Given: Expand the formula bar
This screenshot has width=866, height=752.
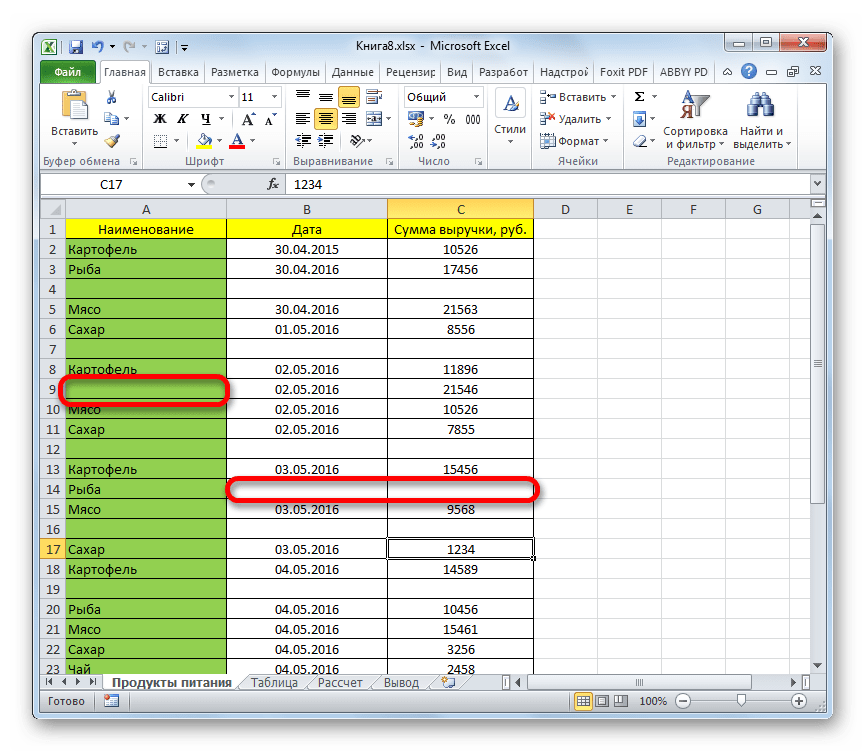Looking at the screenshot, I should click(x=817, y=184).
